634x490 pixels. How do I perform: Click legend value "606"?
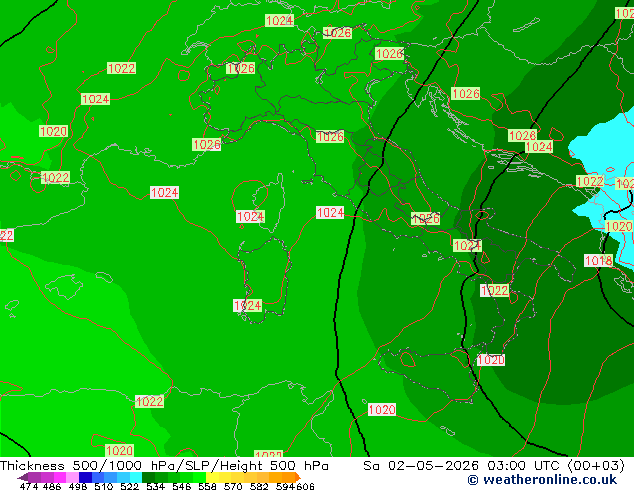(x=305, y=486)
